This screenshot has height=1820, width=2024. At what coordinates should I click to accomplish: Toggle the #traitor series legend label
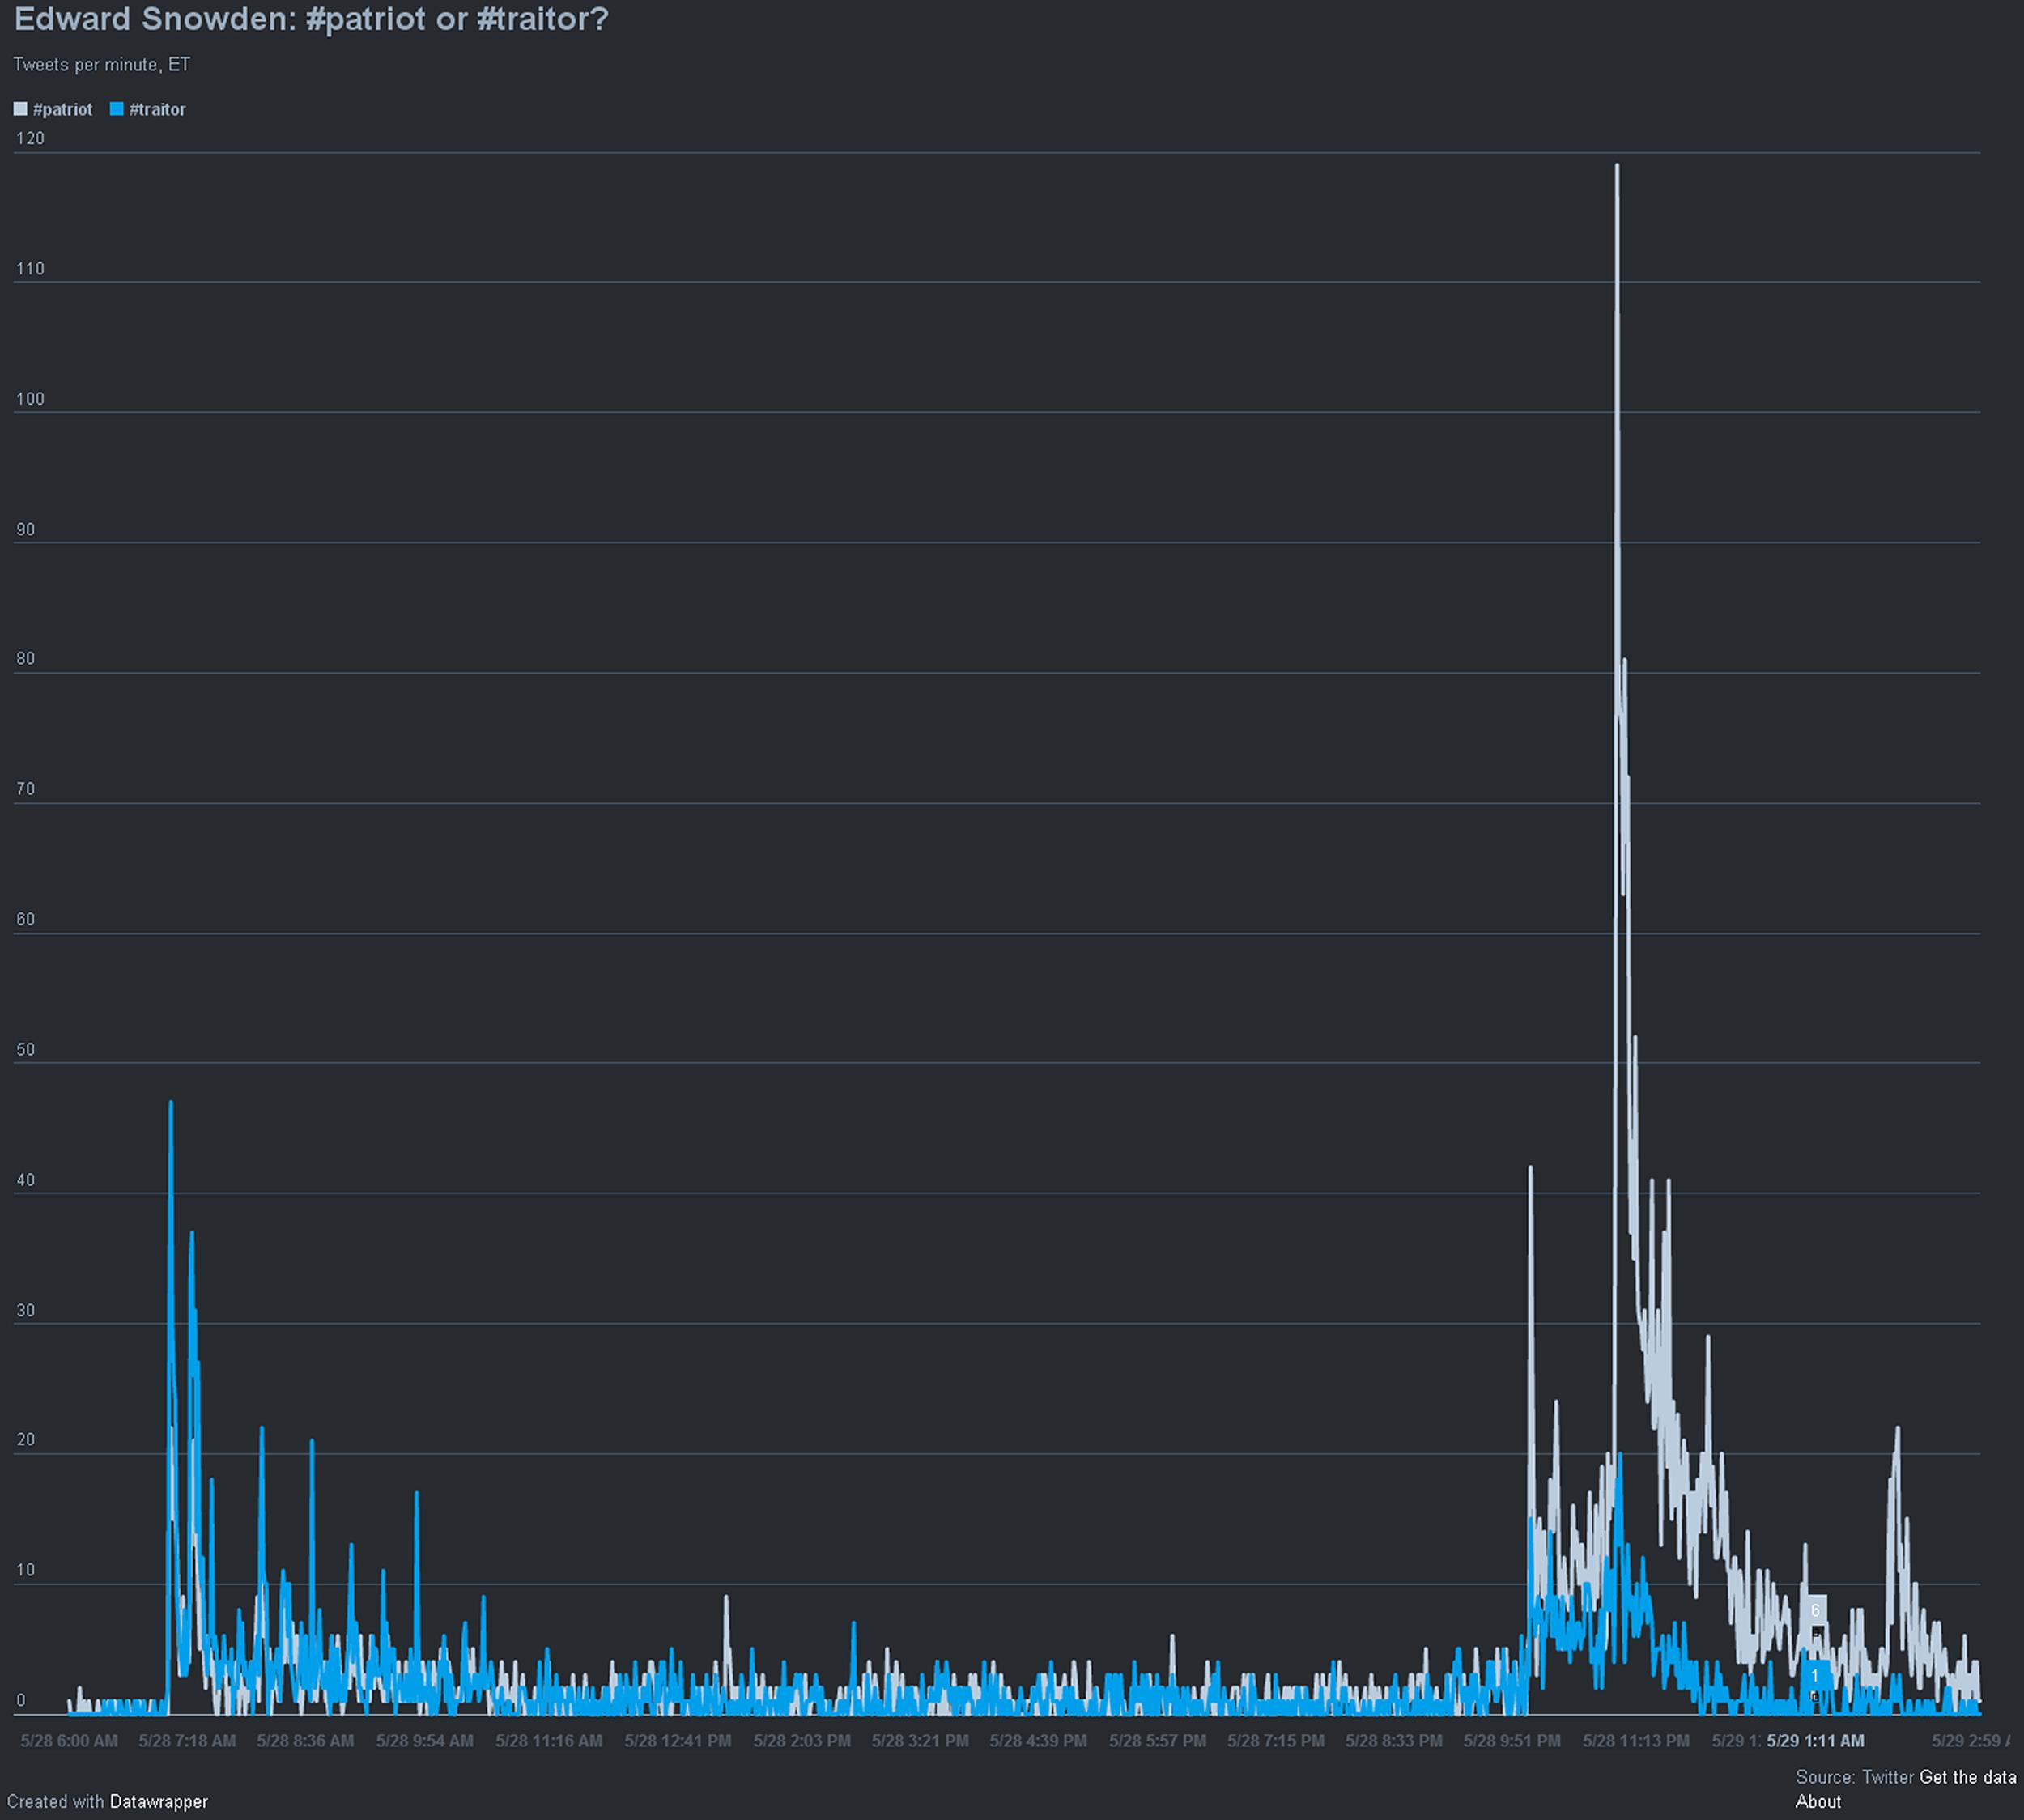click(157, 109)
